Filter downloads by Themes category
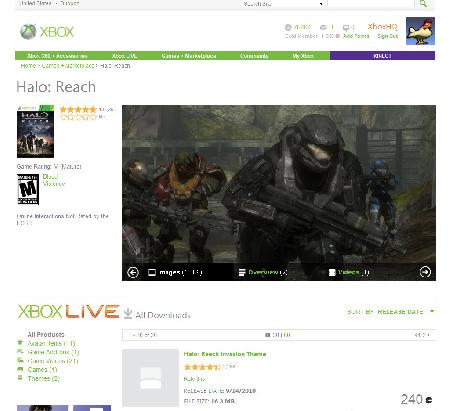The image size is (450, 411). 44,378
